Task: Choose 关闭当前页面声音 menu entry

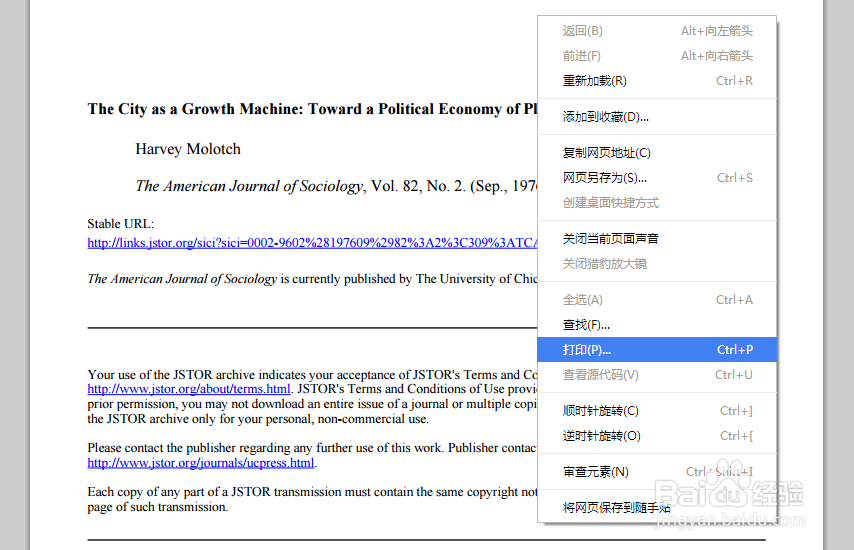Action: coord(657,239)
